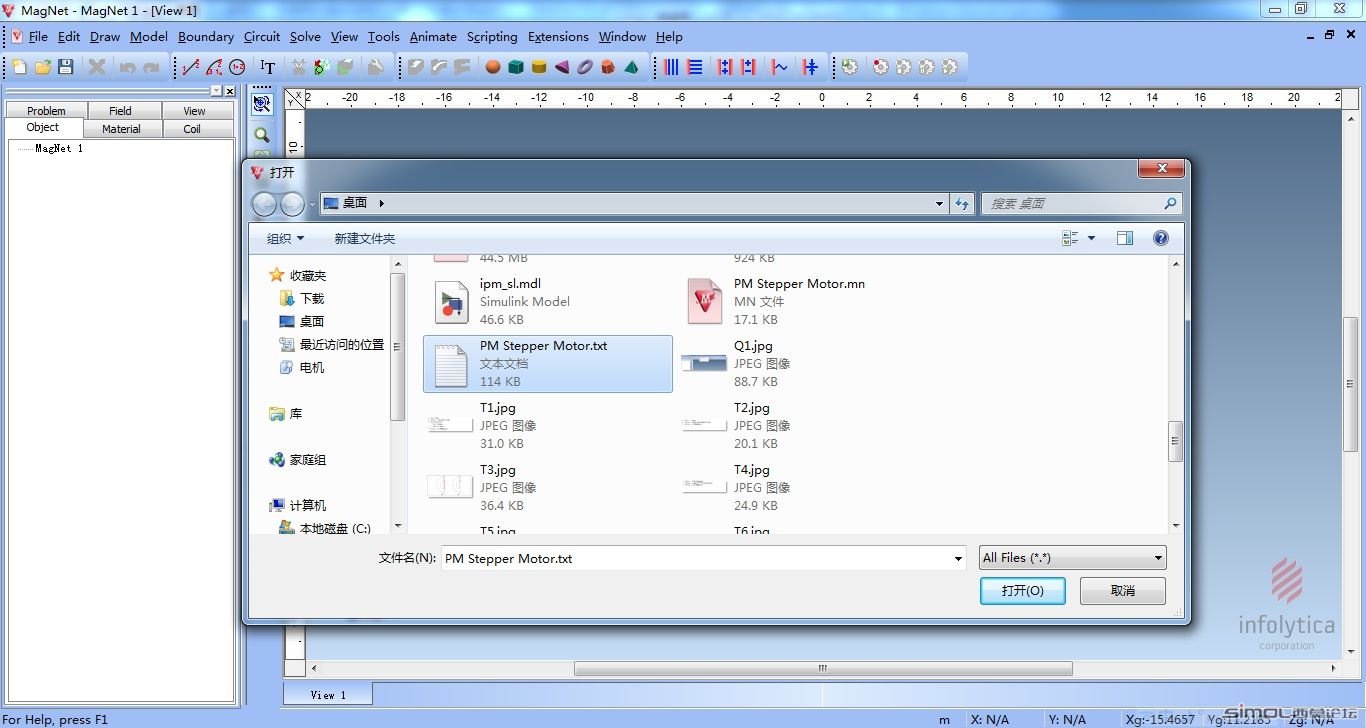Switch to the Material tab
This screenshot has height=728, width=1366.
point(121,129)
